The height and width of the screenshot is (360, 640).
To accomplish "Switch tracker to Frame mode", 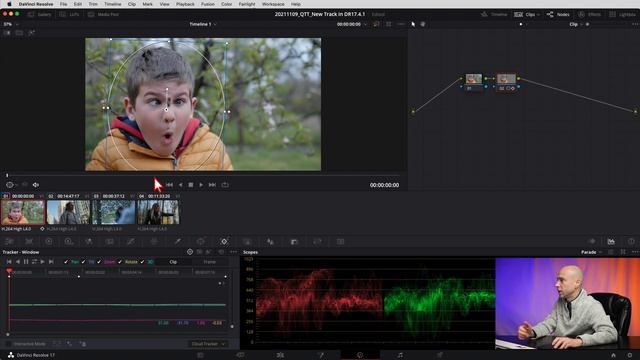I will pyautogui.click(x=209, y=262).
